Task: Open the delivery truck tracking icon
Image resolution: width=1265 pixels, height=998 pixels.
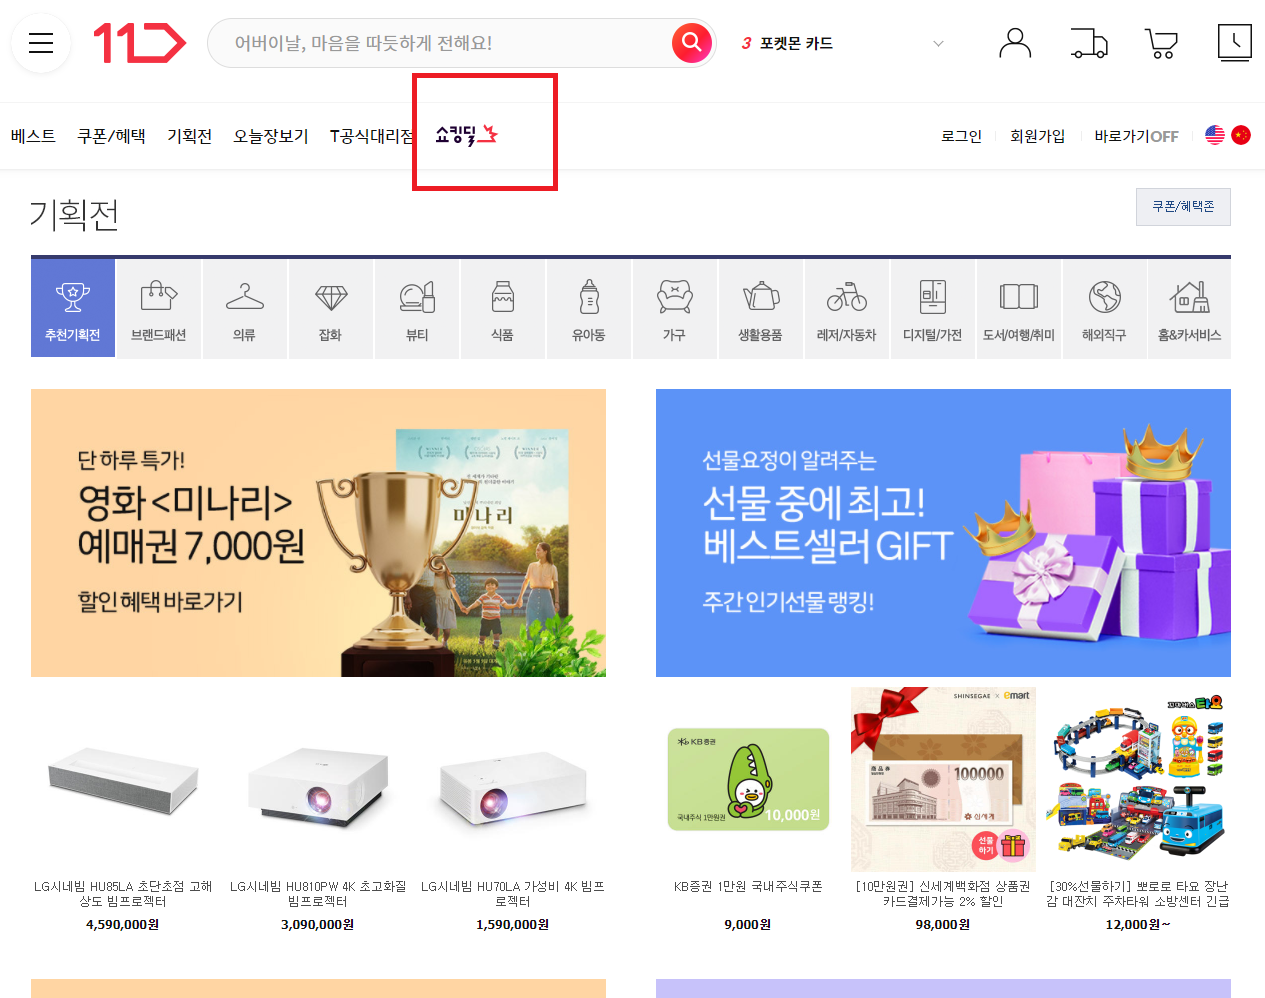Action: point(1089,43)
